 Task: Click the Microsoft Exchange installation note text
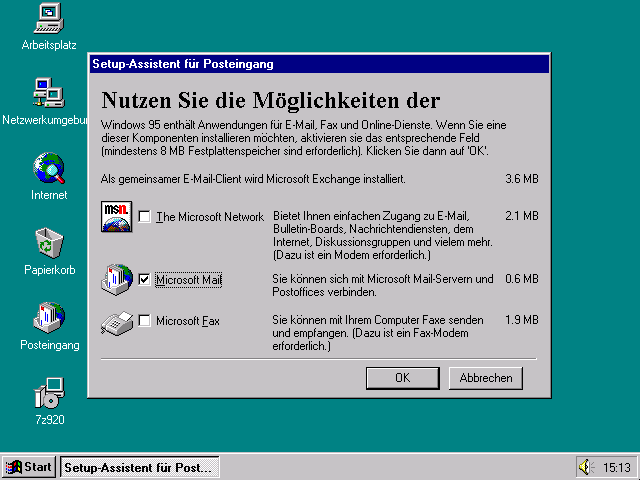tap(253, 179)
